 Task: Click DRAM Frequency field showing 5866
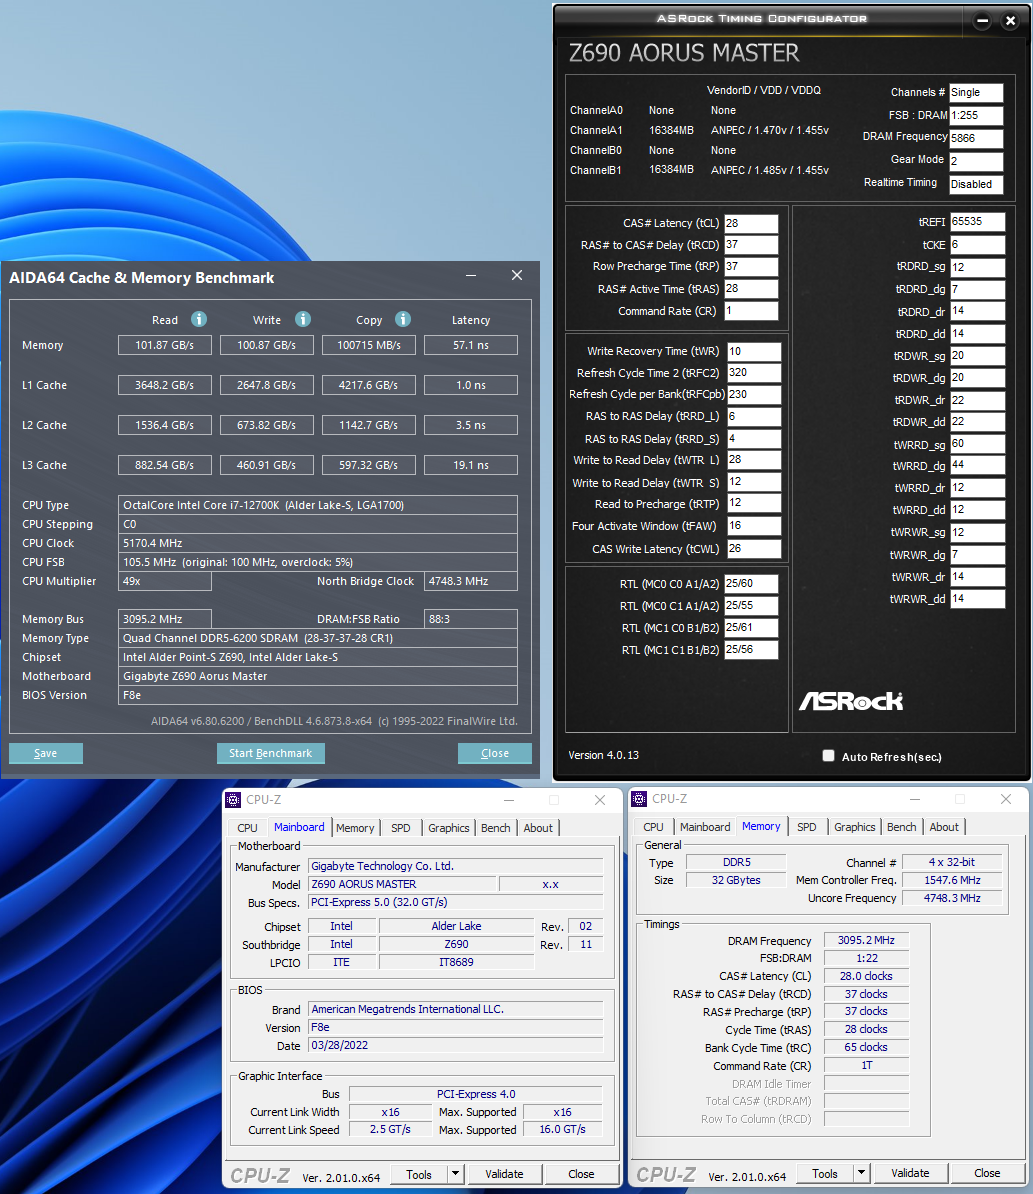coord(976,138)
